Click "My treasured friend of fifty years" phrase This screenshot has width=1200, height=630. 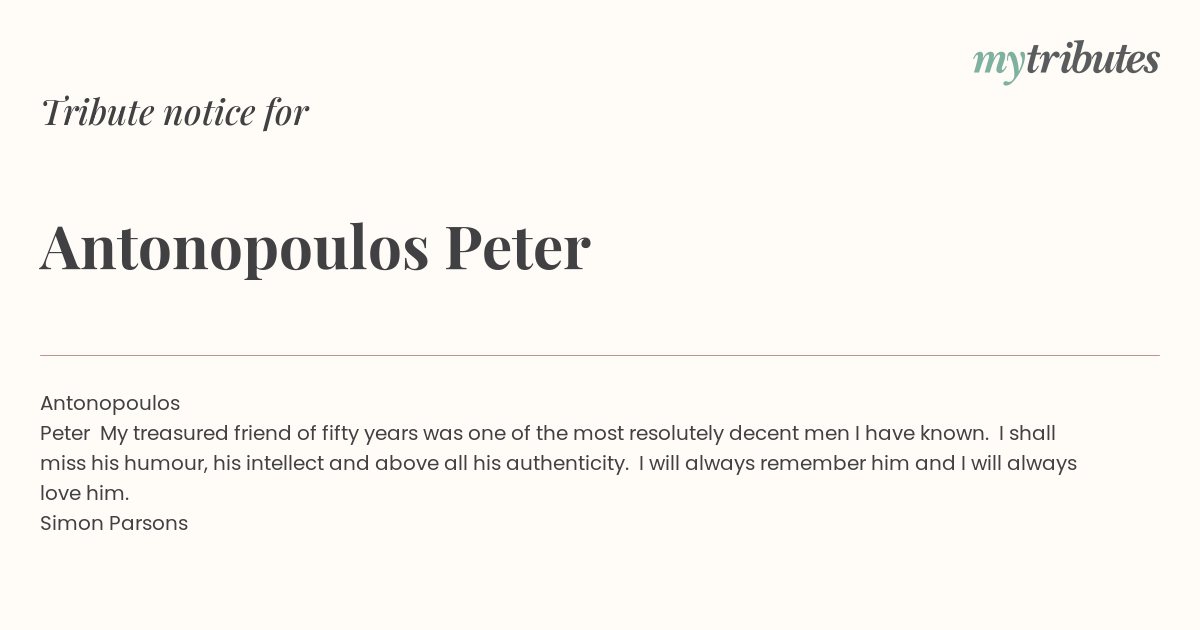(259, 434)
